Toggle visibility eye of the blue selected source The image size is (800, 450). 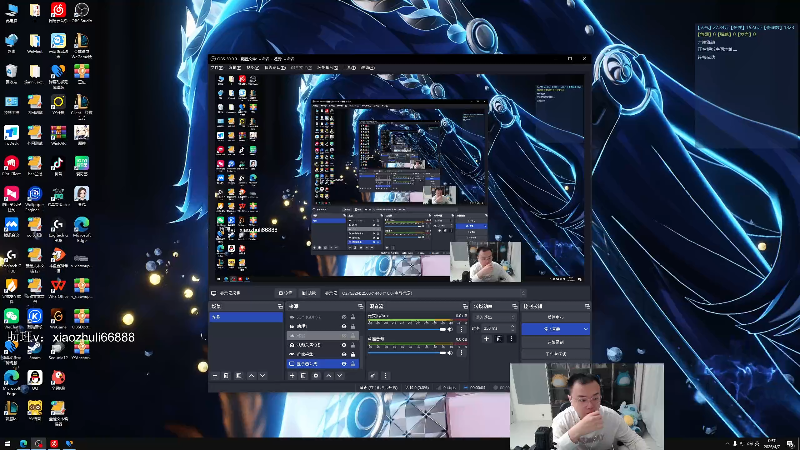pos(344,364)
